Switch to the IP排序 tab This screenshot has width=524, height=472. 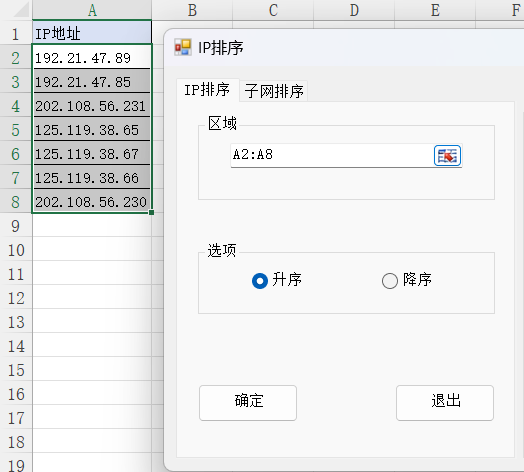(207, 90)
